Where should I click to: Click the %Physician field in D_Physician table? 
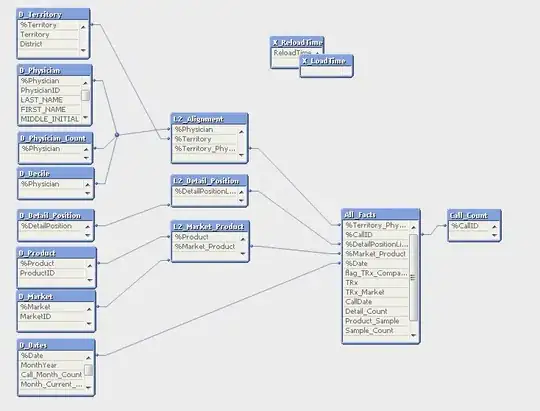pyautogui.click(x=50, y=81)
